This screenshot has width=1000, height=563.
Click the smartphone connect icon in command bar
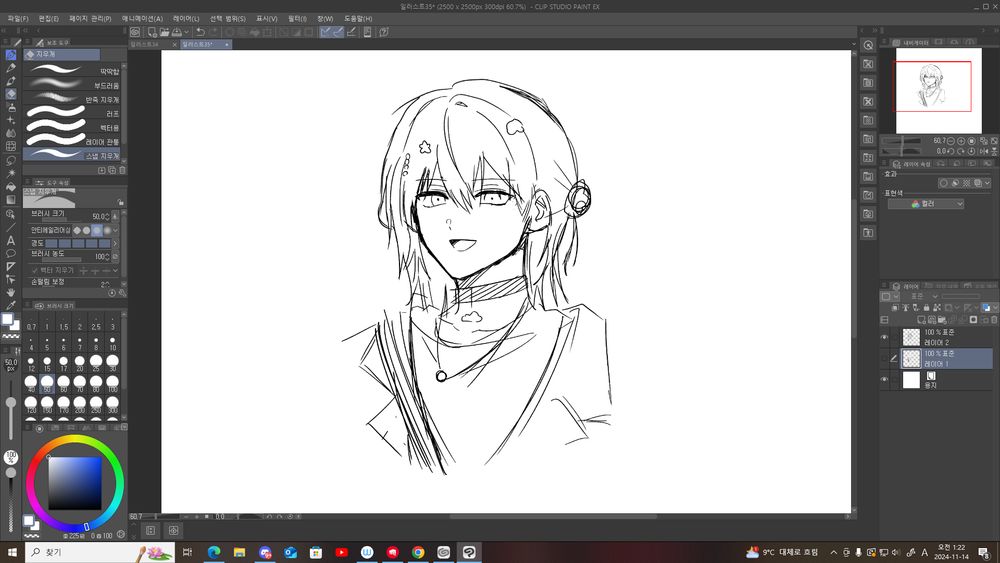click(x=367, y=32)
